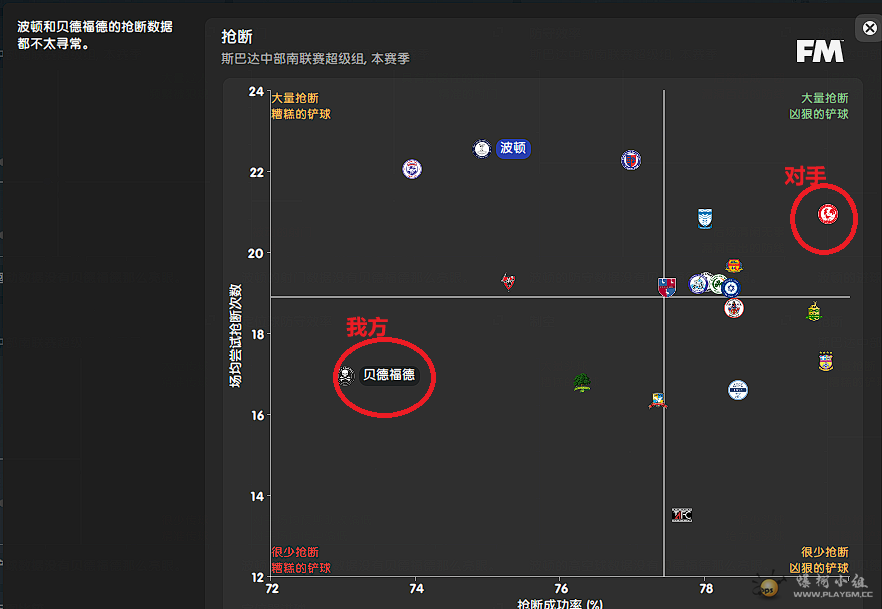Click the sidebar note about 波顿和贝德福德
The image size is (882, 609).
point(94,35)
